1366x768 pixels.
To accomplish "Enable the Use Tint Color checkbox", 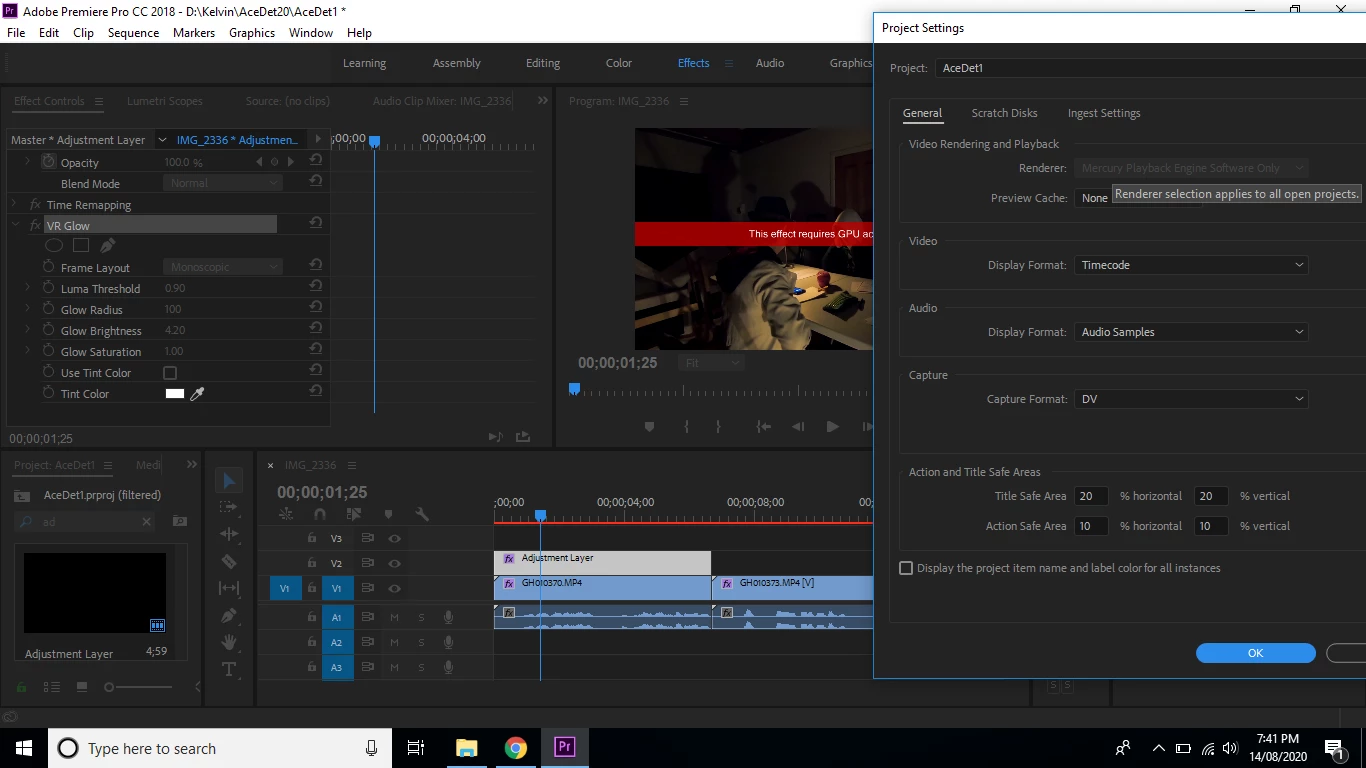I will pyautogui.click(x=170, y=373).
